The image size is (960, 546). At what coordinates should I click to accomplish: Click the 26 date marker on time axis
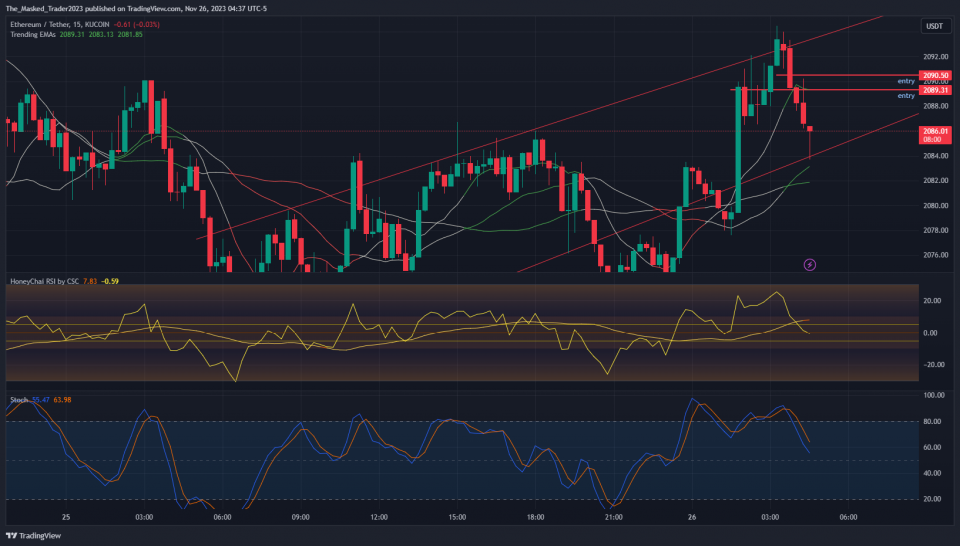(x=691, y=517)
